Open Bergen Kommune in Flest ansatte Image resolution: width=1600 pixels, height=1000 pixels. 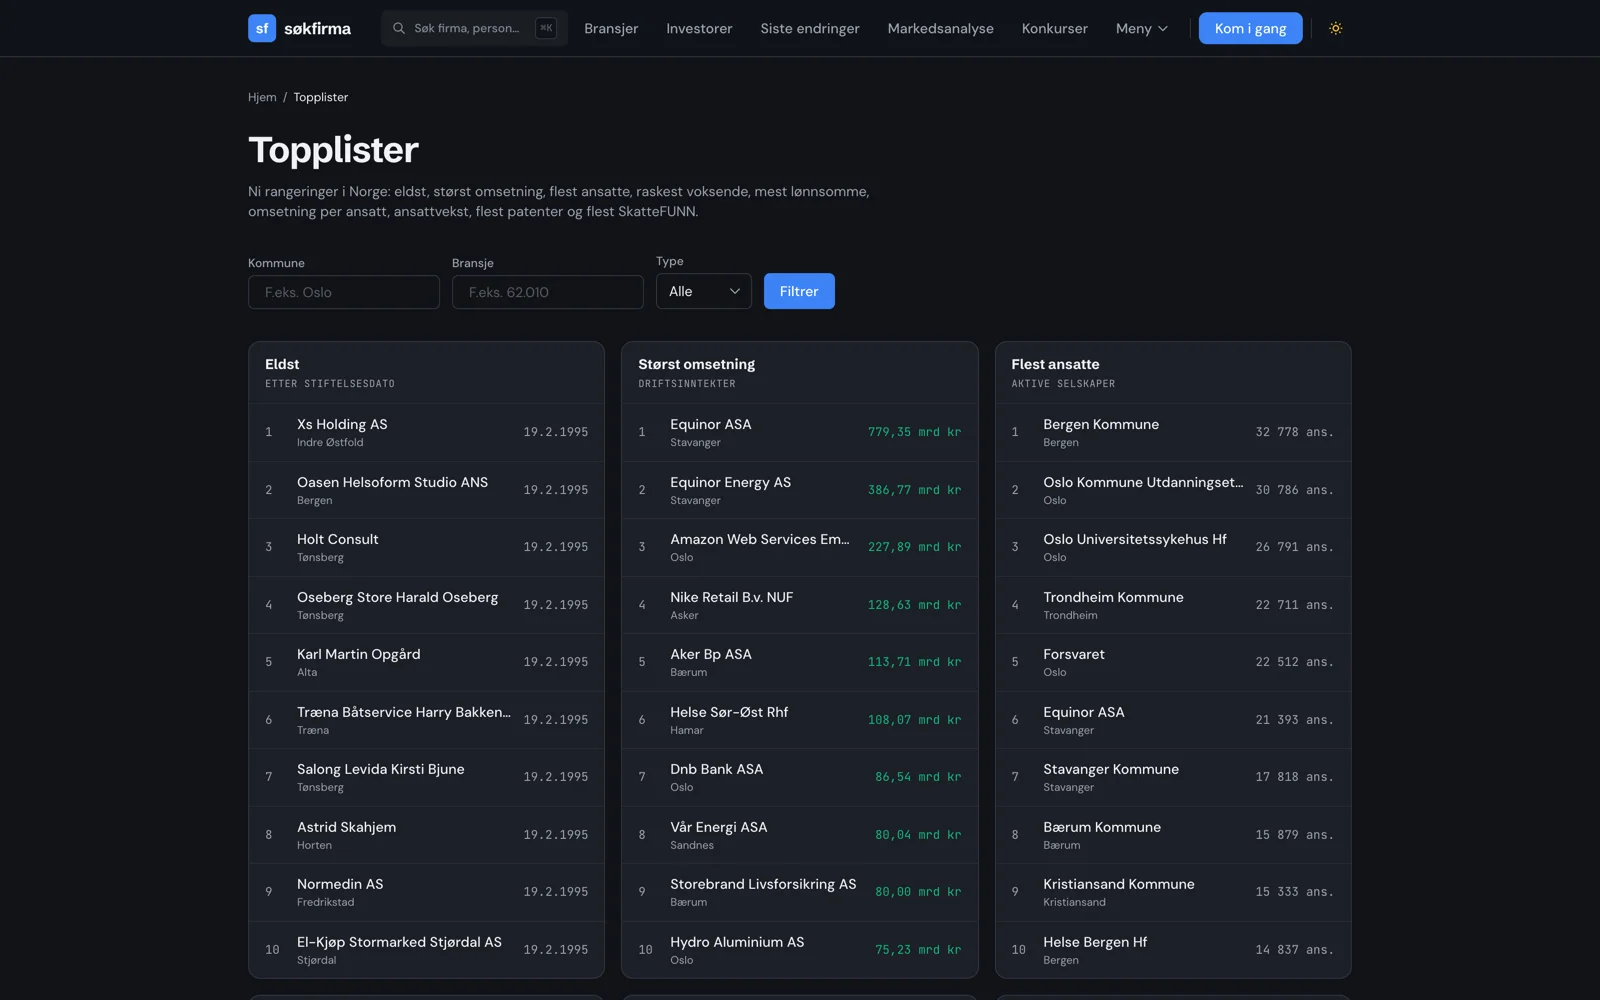pyautogui.click(x=1173, y=432)
